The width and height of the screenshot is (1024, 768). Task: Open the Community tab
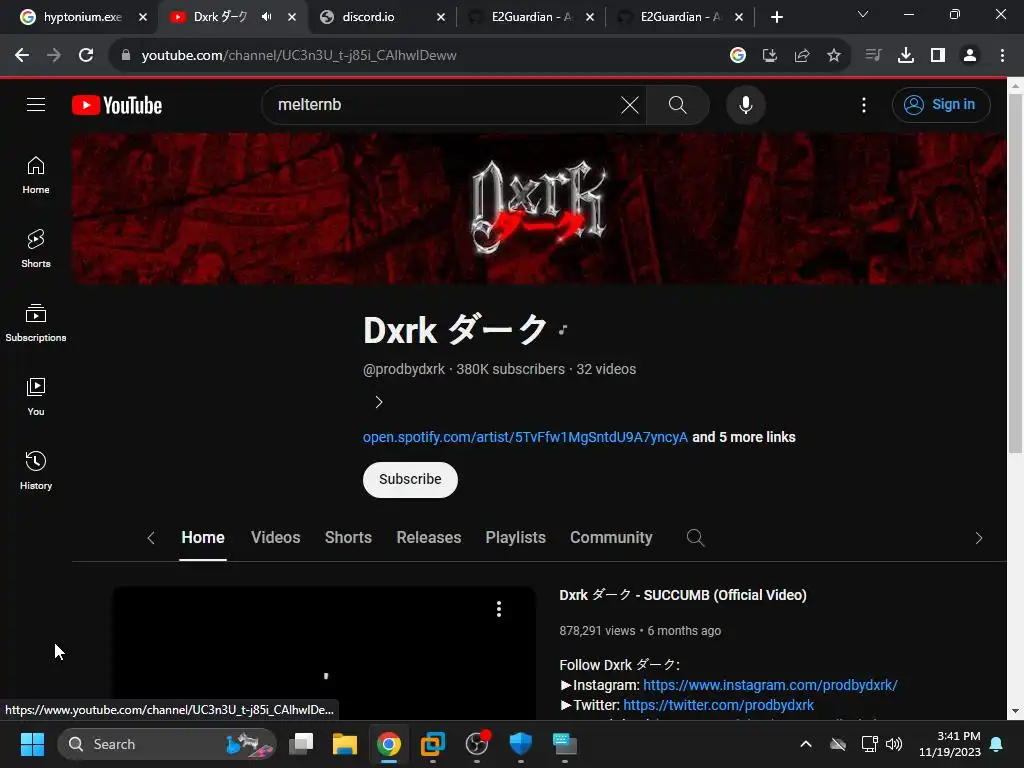(611, 537)
